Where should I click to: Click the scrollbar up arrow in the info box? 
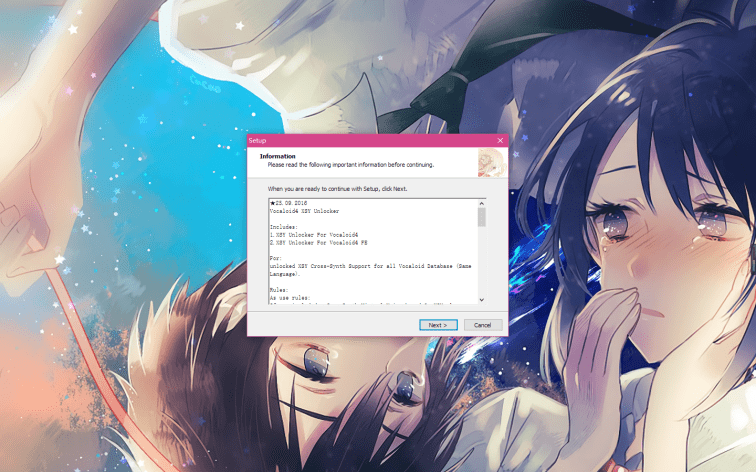coord(481,204)
